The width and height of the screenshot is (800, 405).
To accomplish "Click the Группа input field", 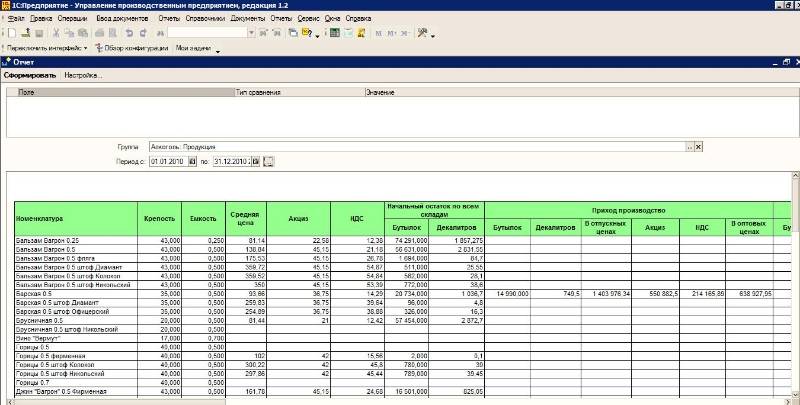I will coord(415,146).
